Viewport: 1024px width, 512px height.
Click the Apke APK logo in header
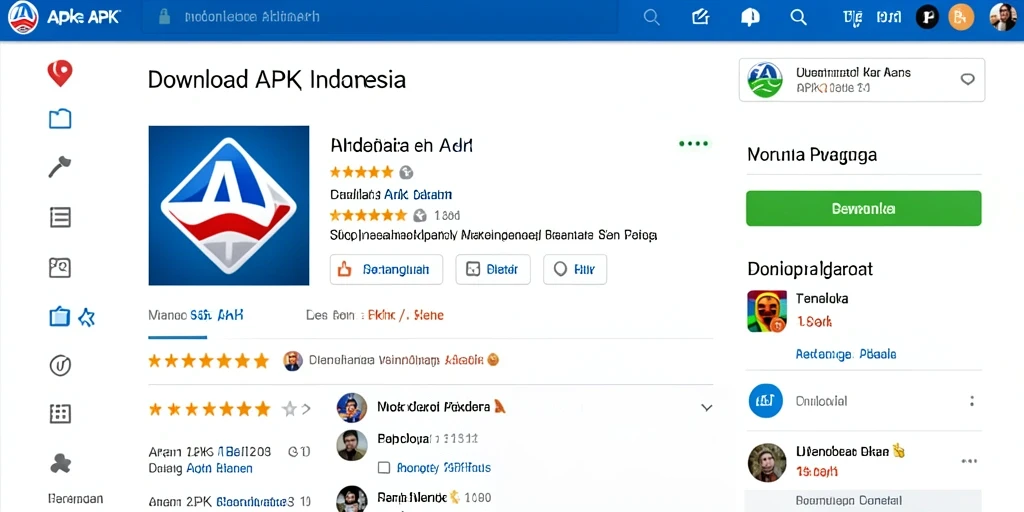click(x=23, y=18)
